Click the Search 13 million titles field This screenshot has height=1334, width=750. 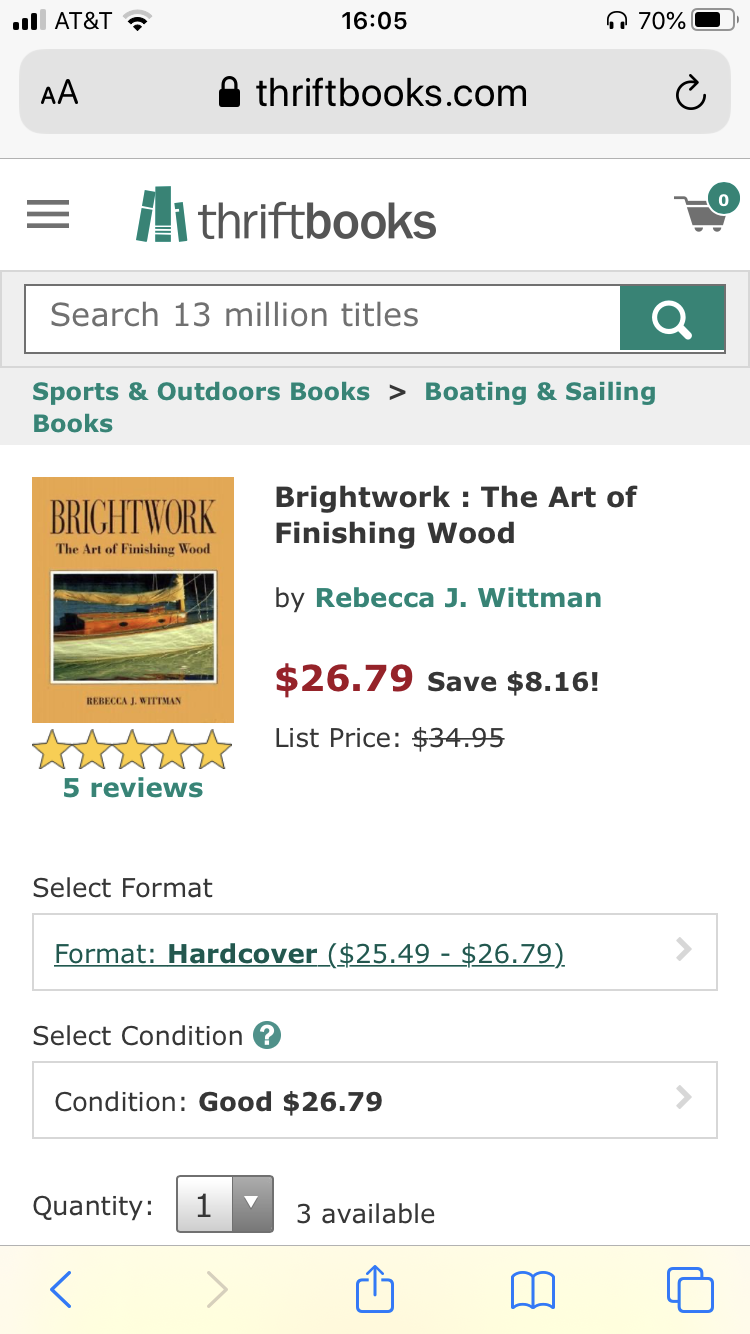pyautogui.click(x=322, y=318)
